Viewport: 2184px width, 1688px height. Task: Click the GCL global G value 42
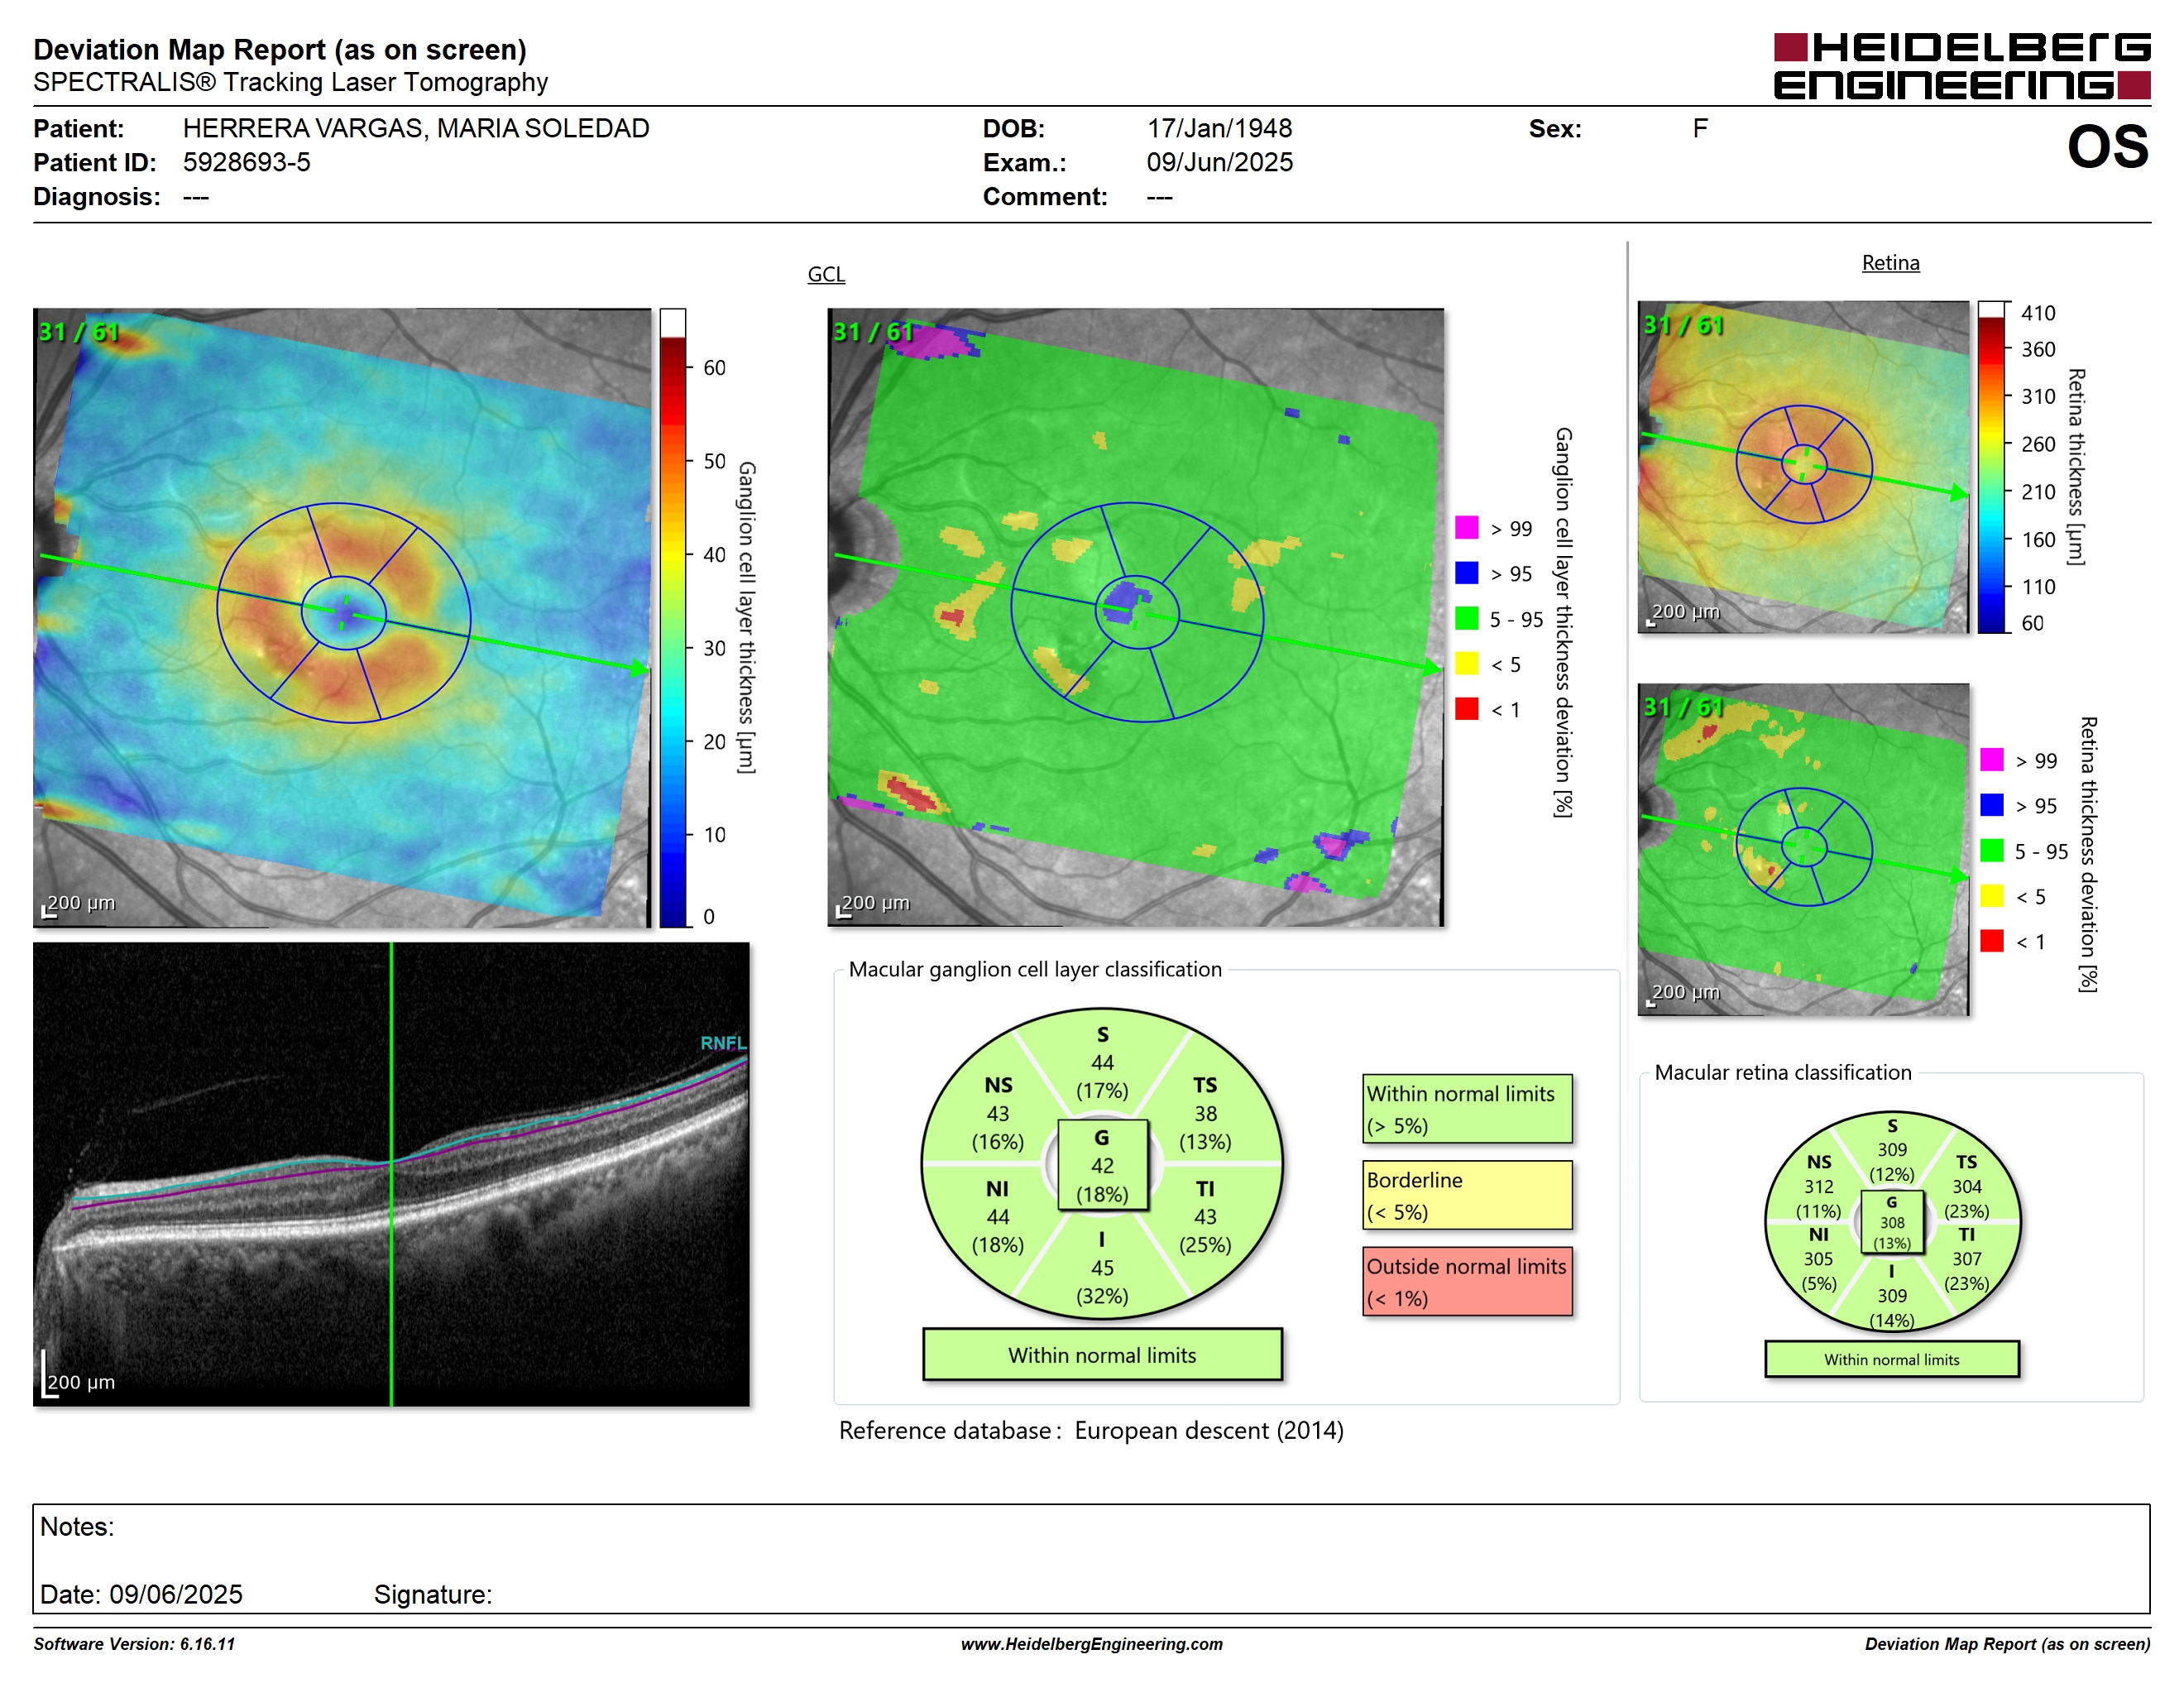(1102, 1165)
